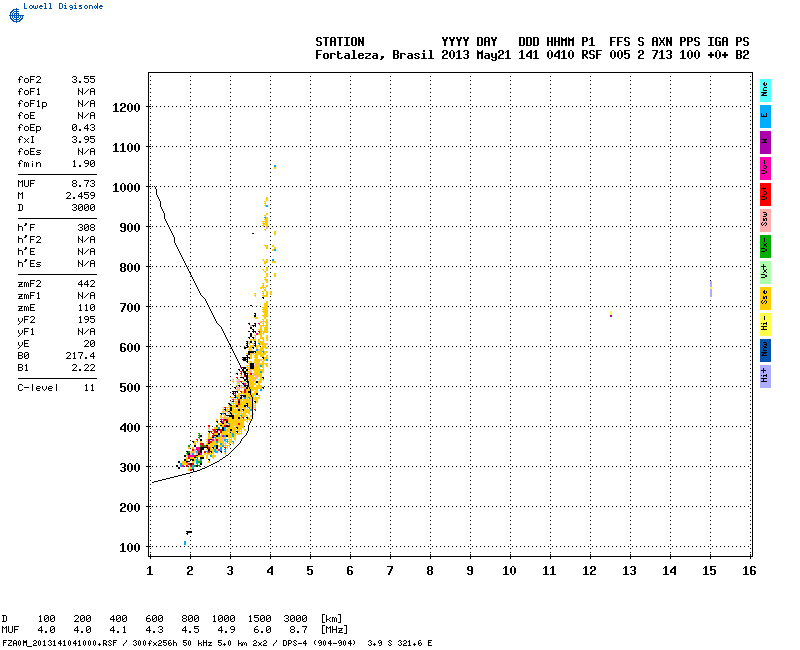Select the MUF value 8.73
This screenshot has width=800, height=650.
click(83, 184)
